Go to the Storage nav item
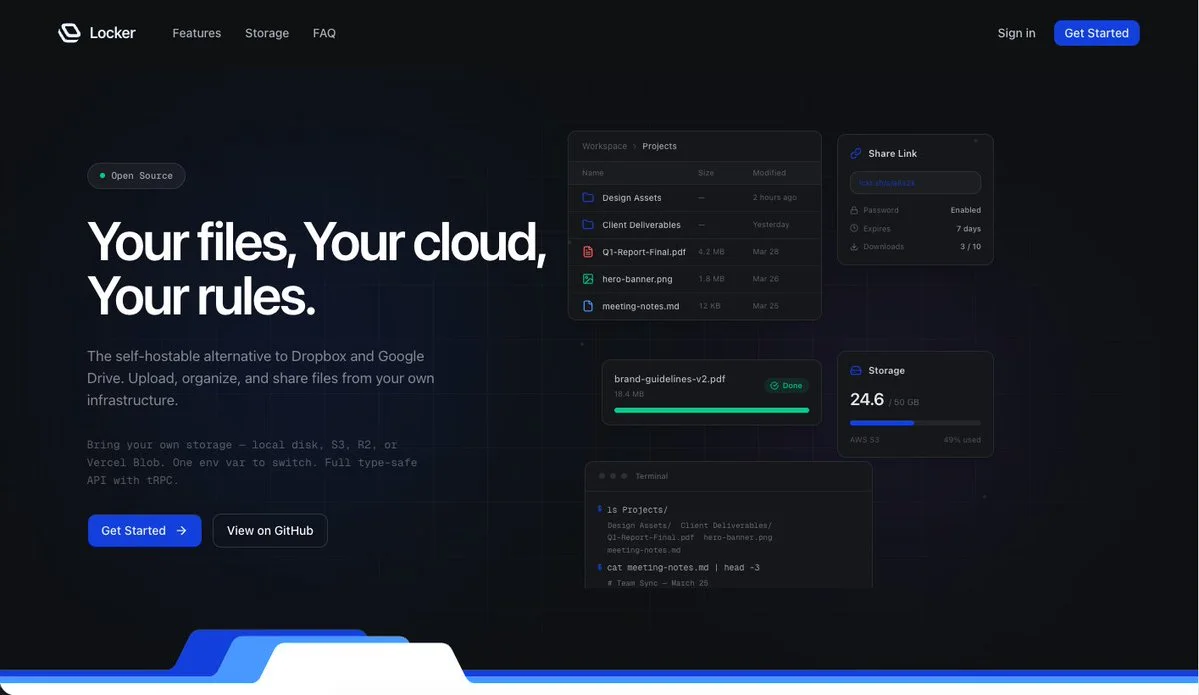 (267, 33)
